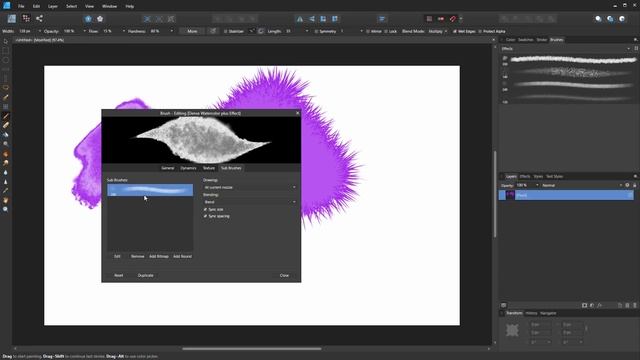Open the Layer menu
640x360 pixels.
[x=53, y=6]
